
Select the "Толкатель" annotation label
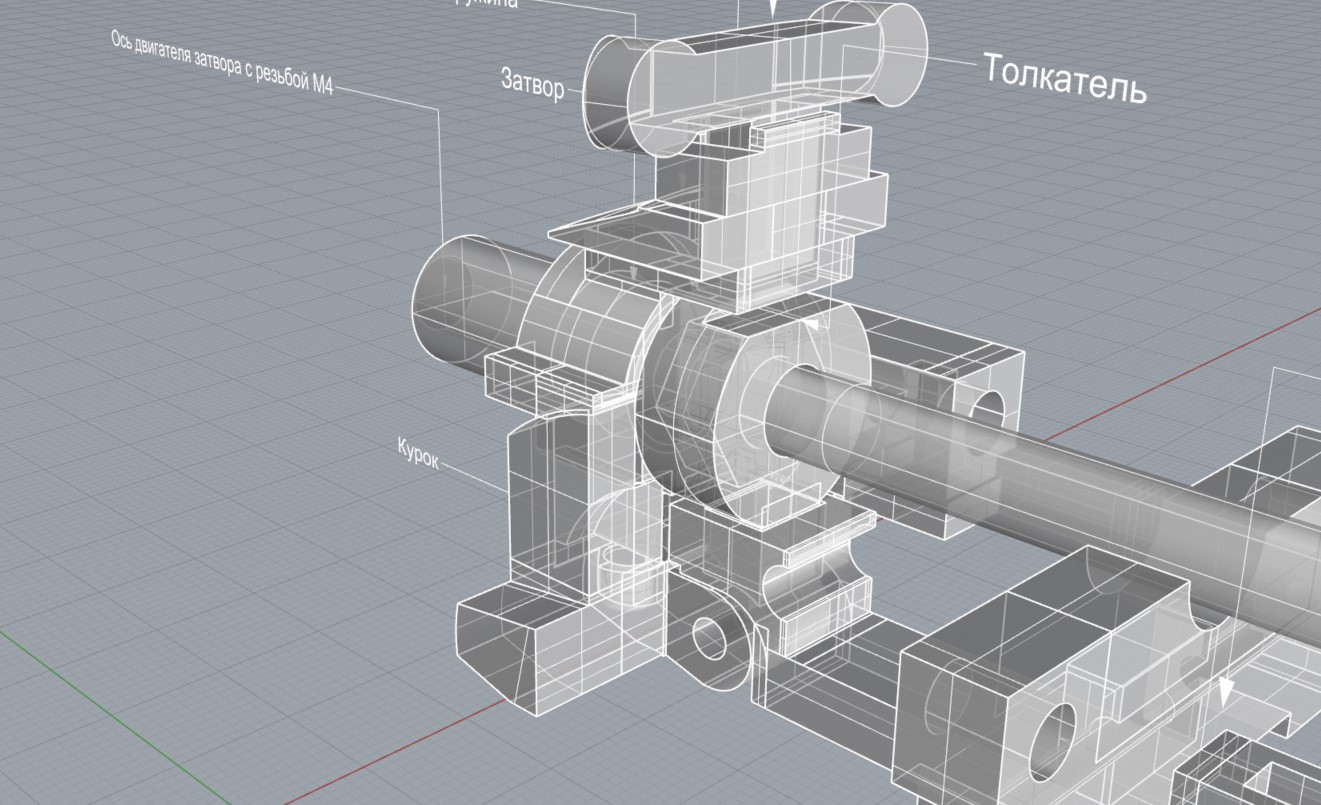pos(1064,79)
